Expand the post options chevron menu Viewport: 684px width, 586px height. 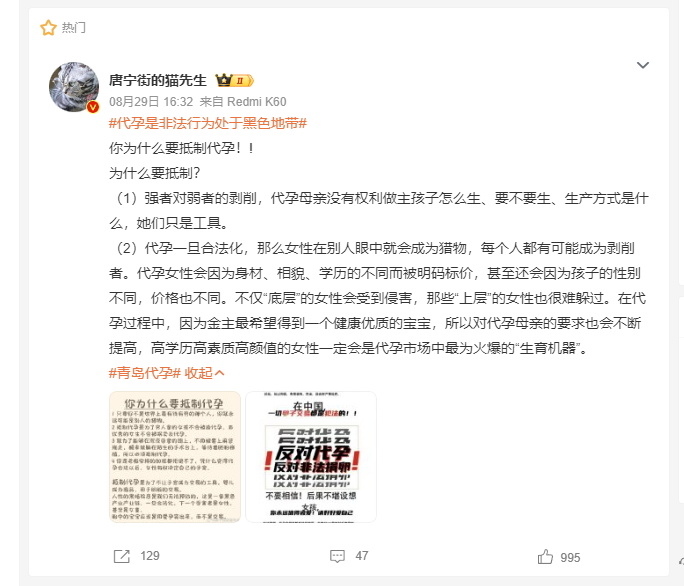point(643,65)
